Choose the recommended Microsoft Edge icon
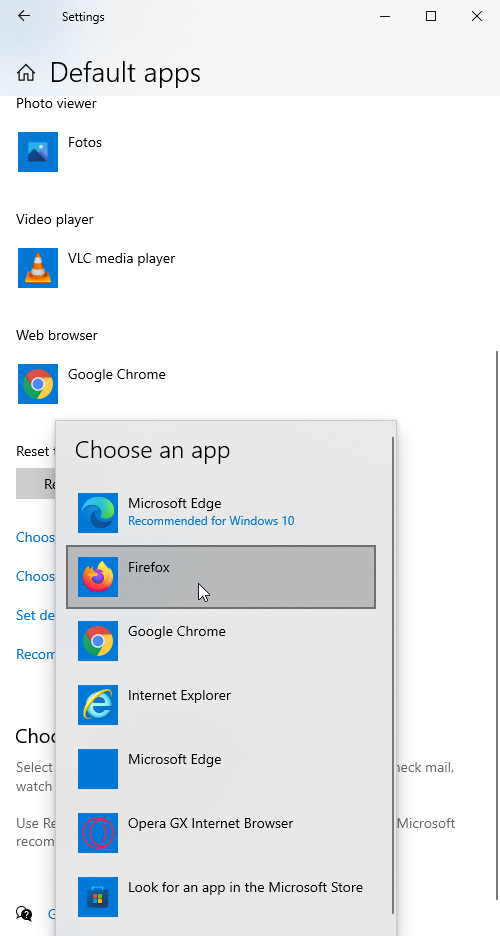The height and width of the screenshot is (936, 500). pyautogui.click(x=98, y=513)
